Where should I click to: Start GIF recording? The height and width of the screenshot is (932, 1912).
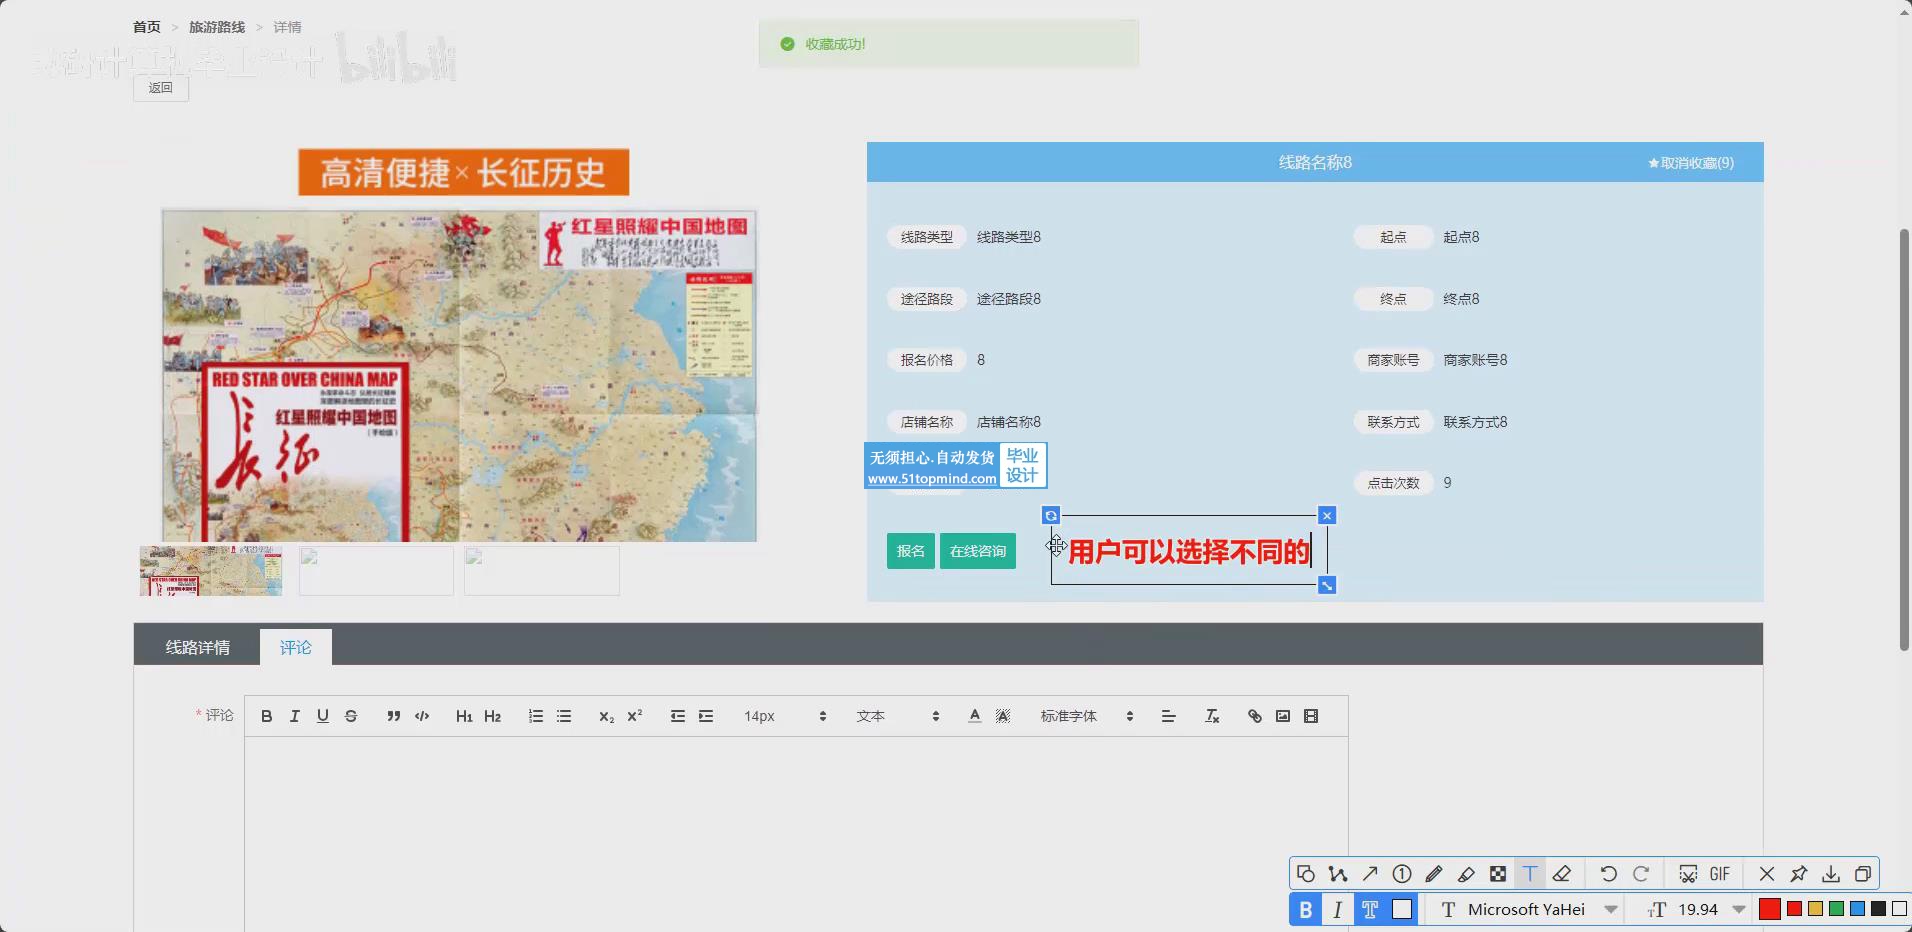coord(1720,874)
